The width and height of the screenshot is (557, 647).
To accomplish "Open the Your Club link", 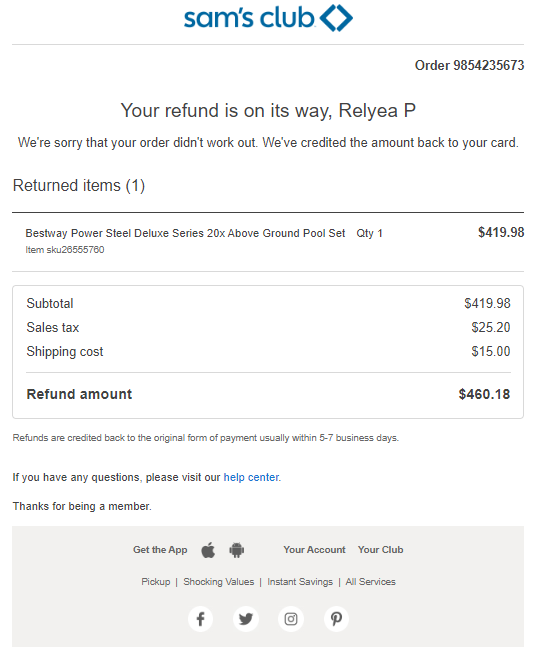I will tap(380, 550).
